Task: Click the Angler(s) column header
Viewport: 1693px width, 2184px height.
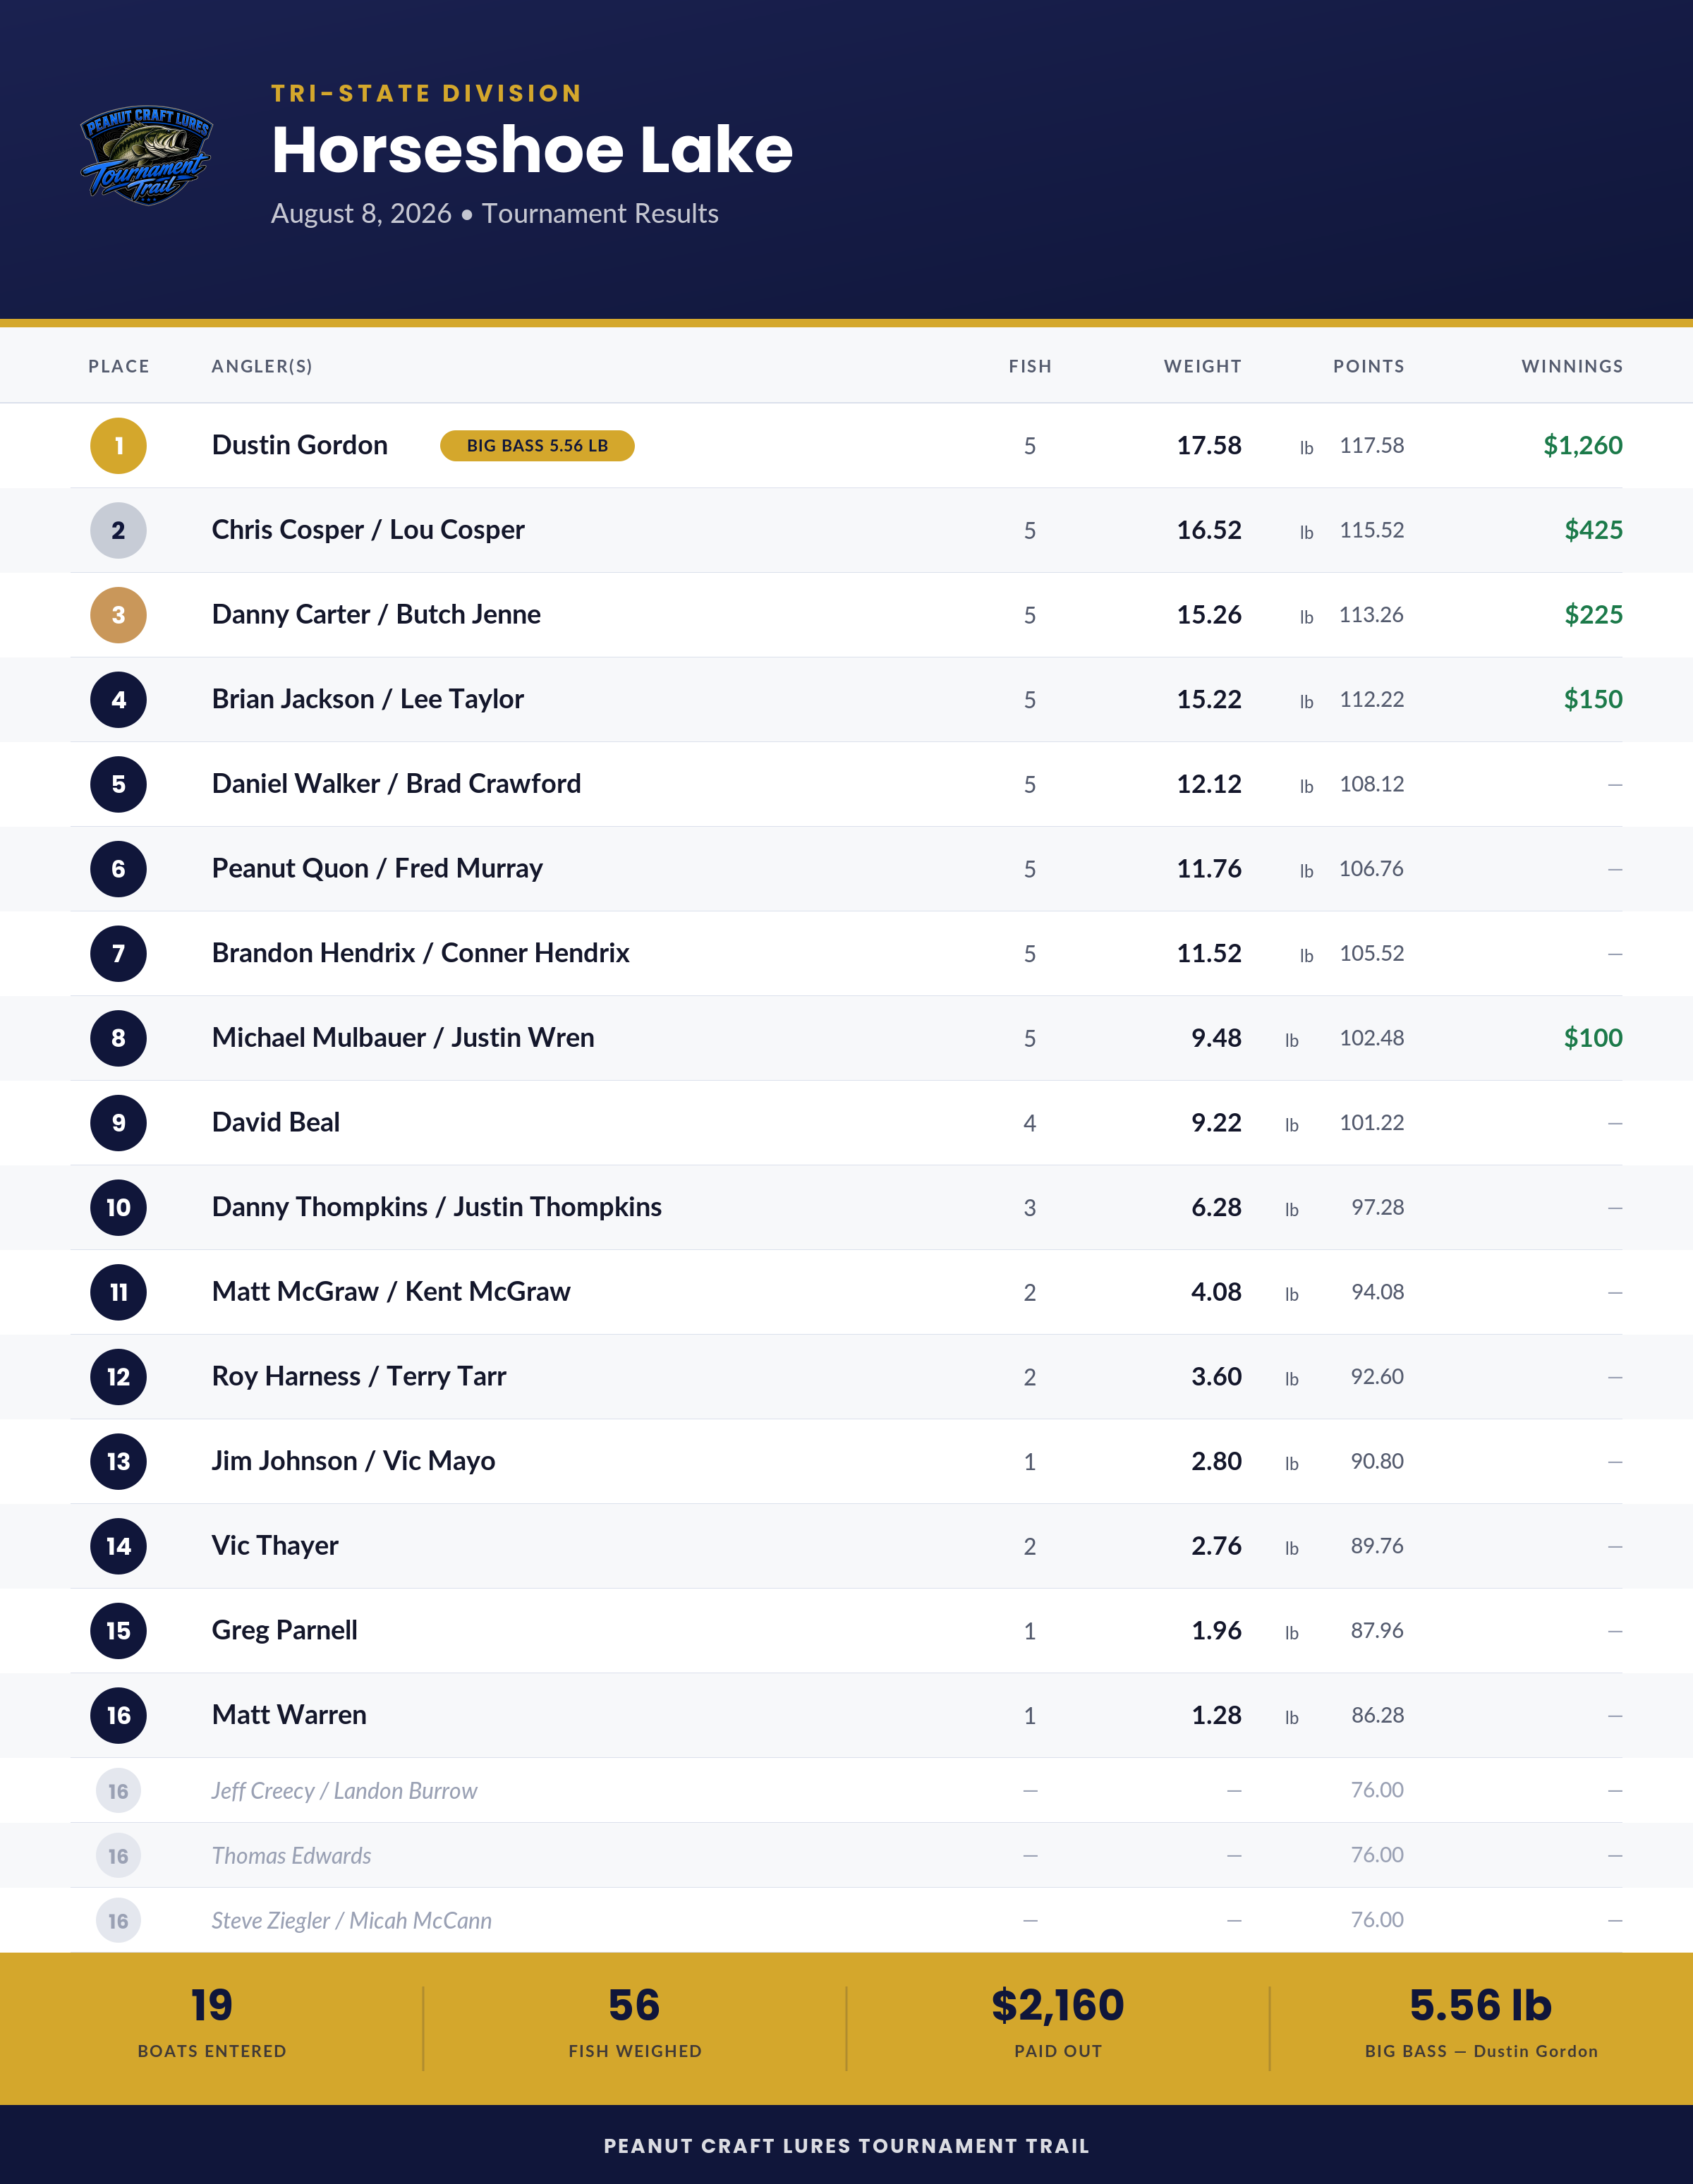Action: (262, 366)
